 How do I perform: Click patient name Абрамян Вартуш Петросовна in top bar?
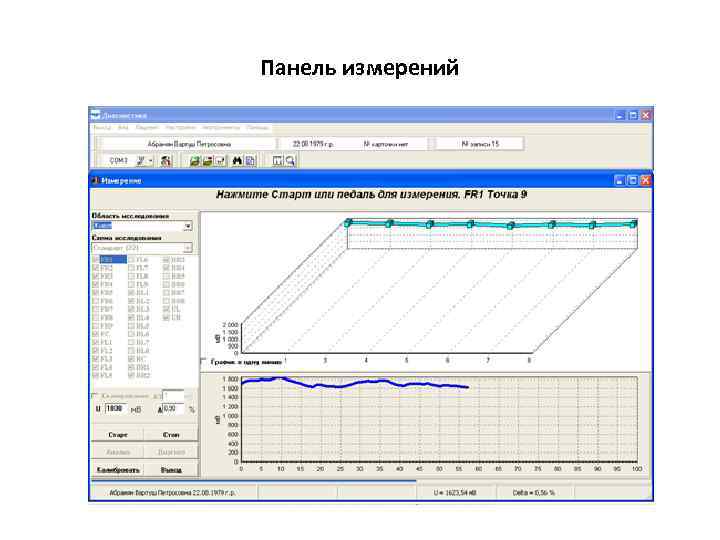click(189, 144)
